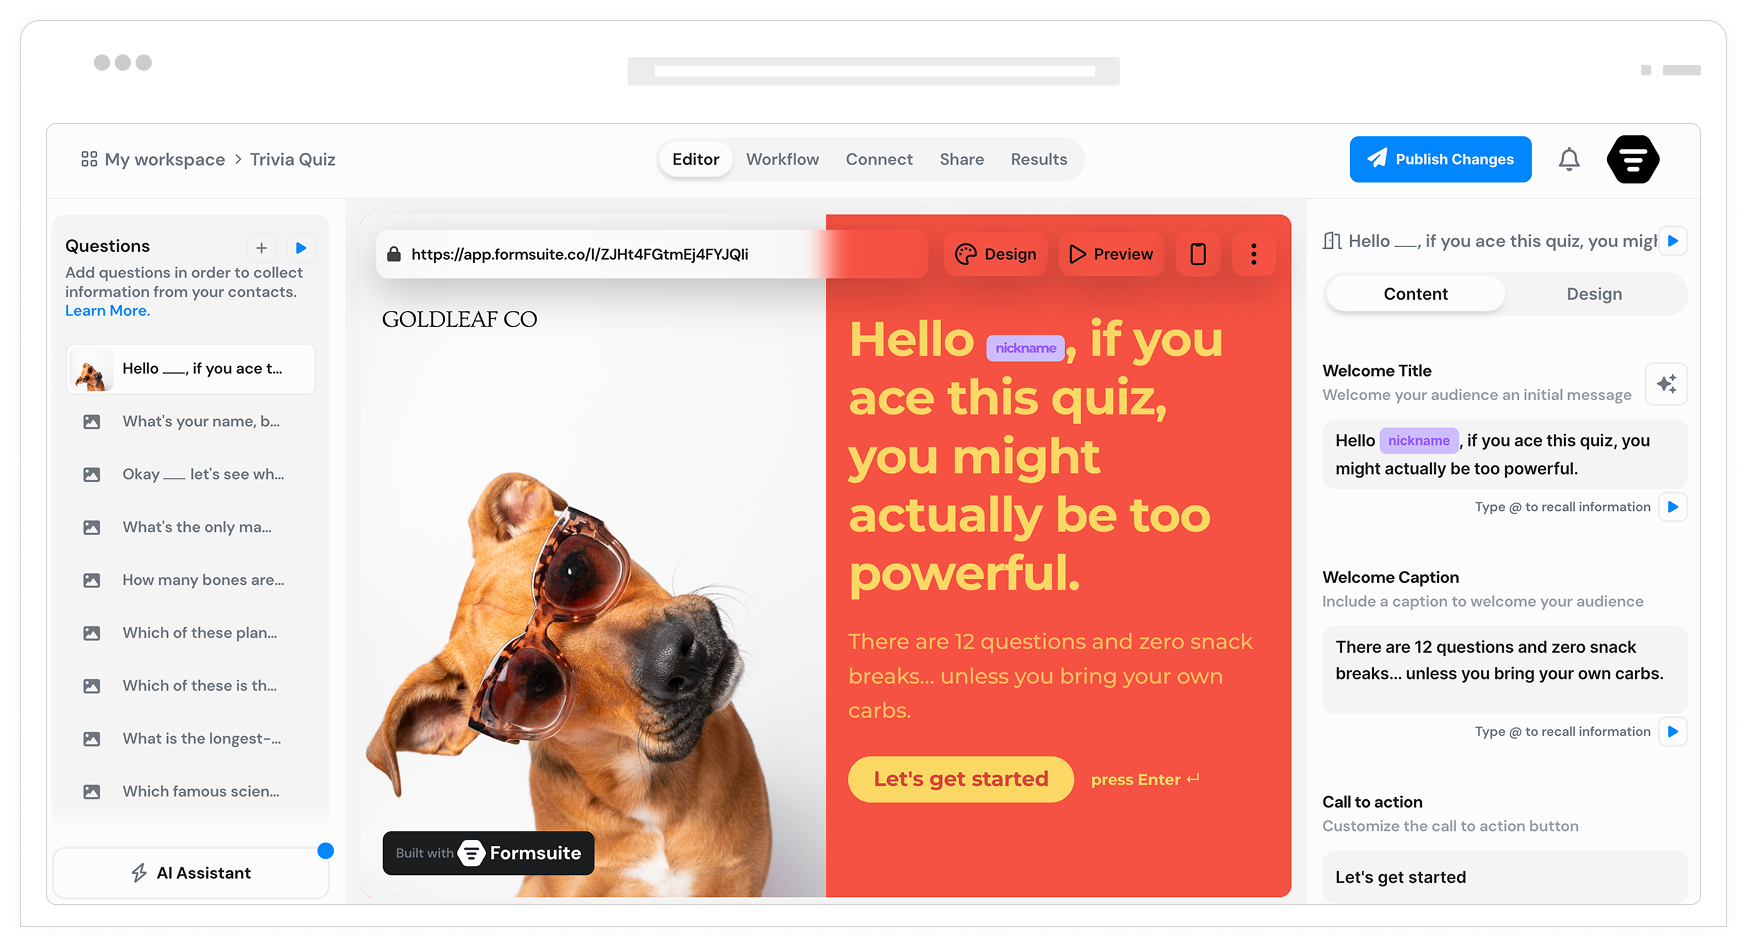
Task: Click the Call to action text field
Action: tap(1504, 877)
